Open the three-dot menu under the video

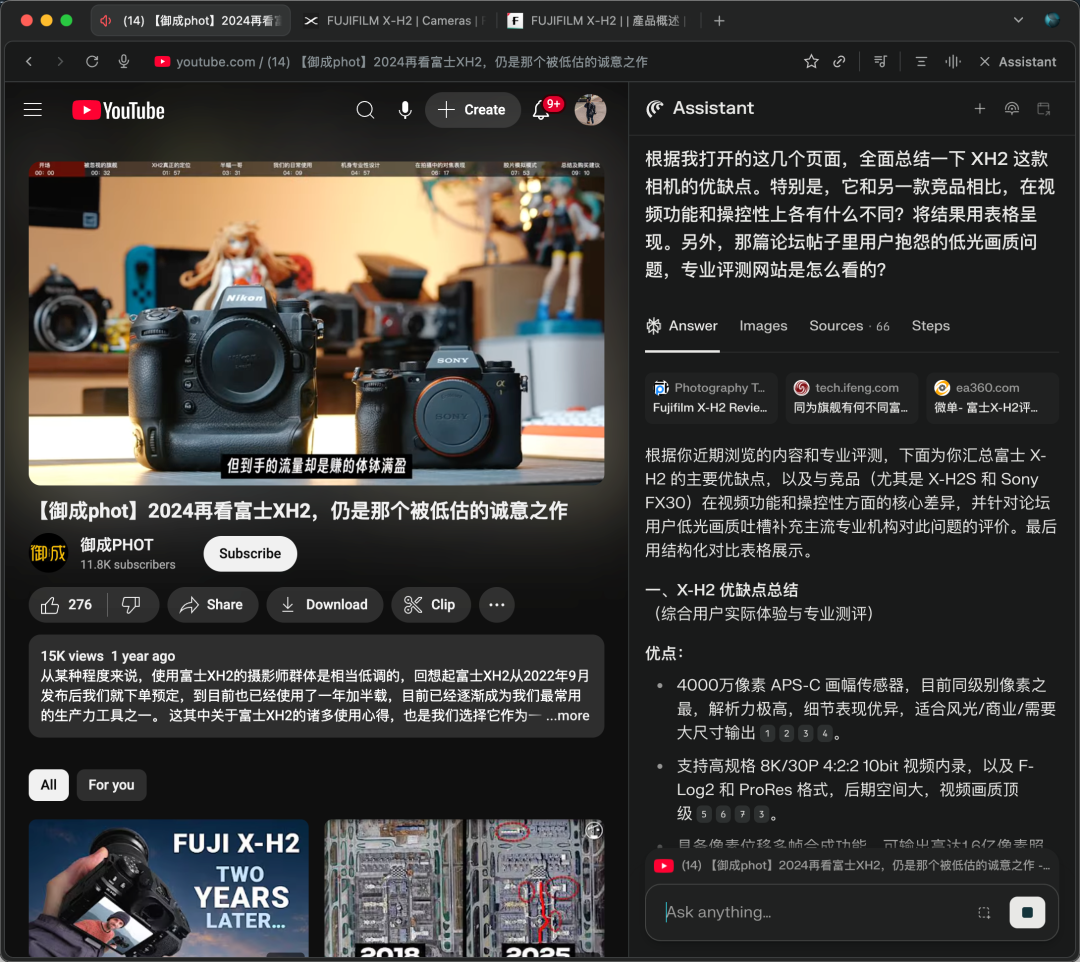(x=496, y=604)
